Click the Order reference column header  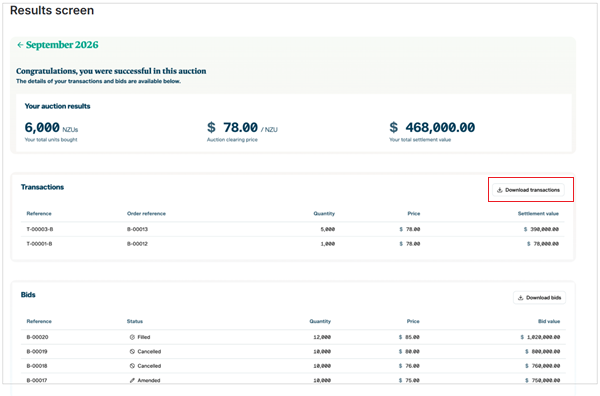click(146, 214)
